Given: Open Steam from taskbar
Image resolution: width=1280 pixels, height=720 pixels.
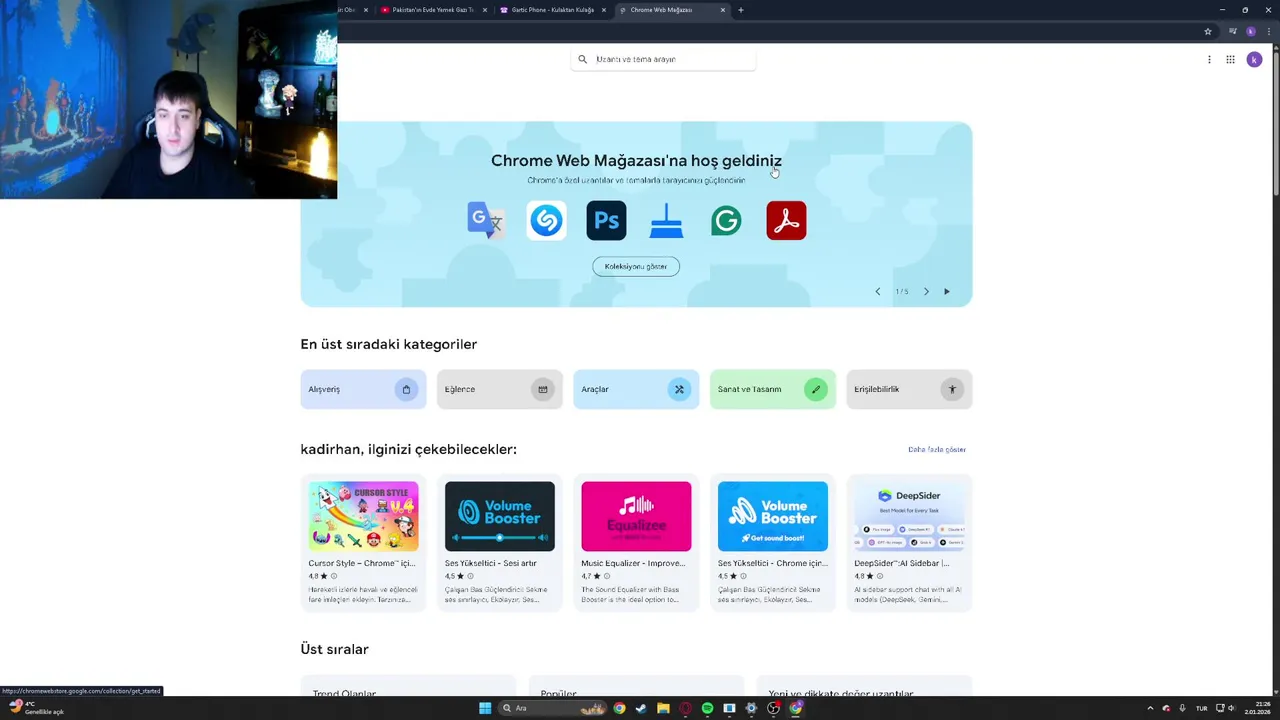Looking at the screenshot, I should click(x=641, y=708).
